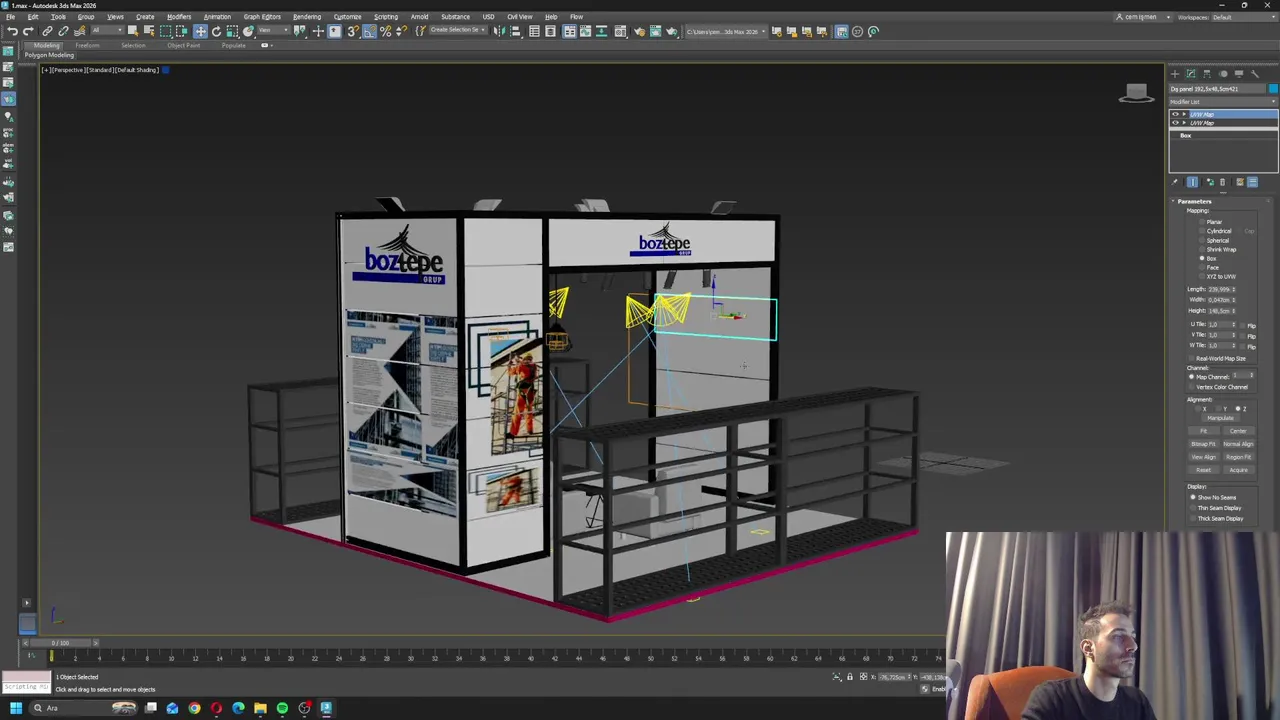Click the Redo arrow icon

click(28, 31)
